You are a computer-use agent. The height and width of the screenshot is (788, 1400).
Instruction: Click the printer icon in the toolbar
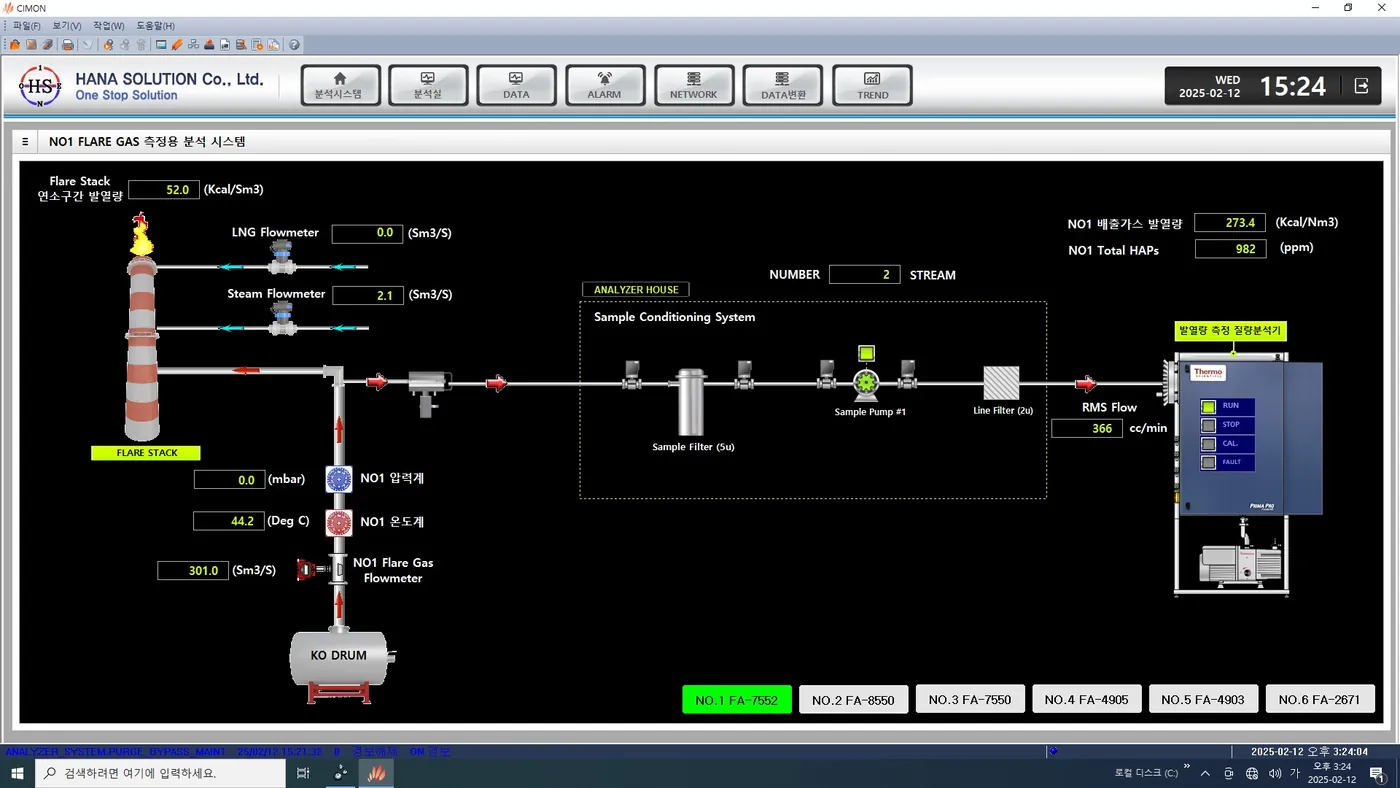(x=68, y=44)
